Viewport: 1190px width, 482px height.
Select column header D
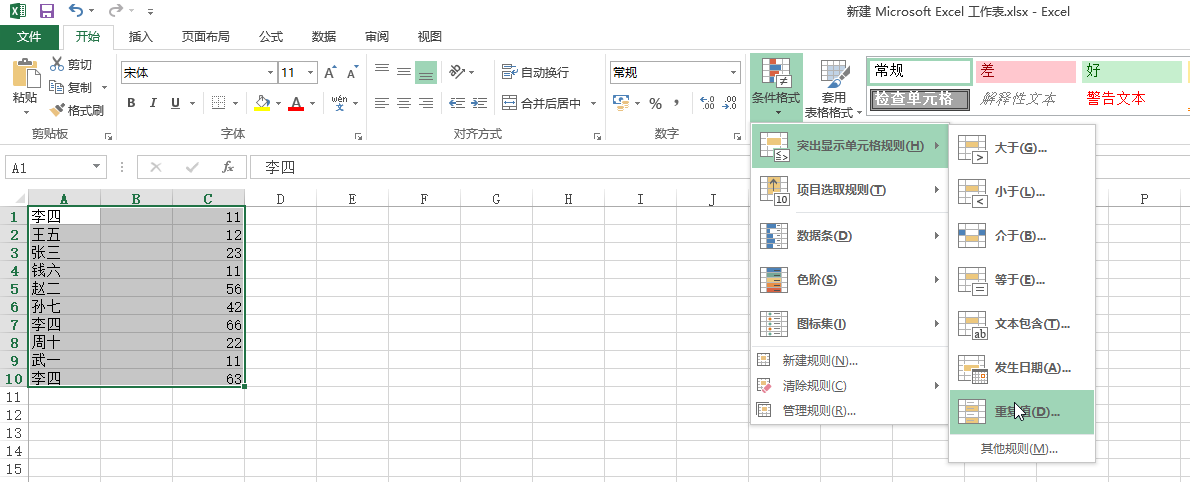click(280, 199)
